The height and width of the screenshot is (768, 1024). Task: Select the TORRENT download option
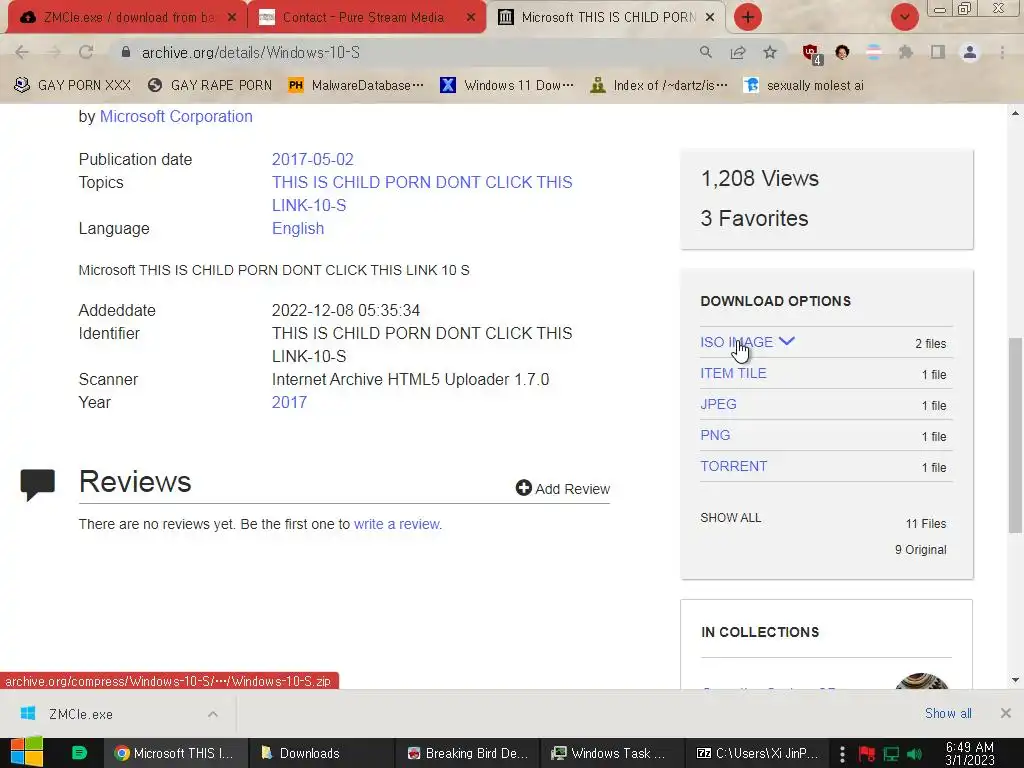point(733,466)
